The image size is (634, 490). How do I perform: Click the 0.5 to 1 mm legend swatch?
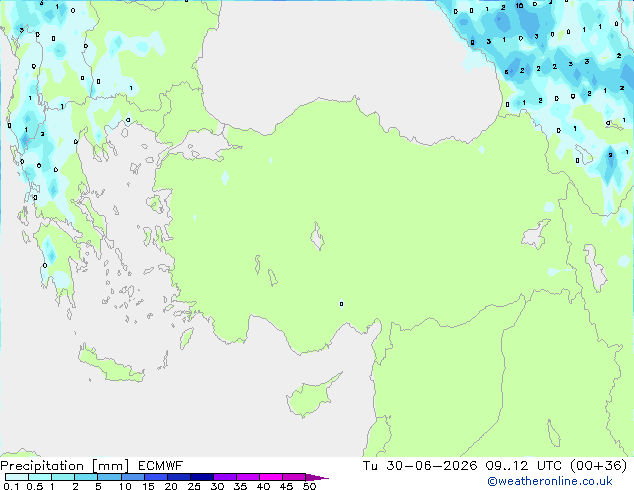pos(40,477)
